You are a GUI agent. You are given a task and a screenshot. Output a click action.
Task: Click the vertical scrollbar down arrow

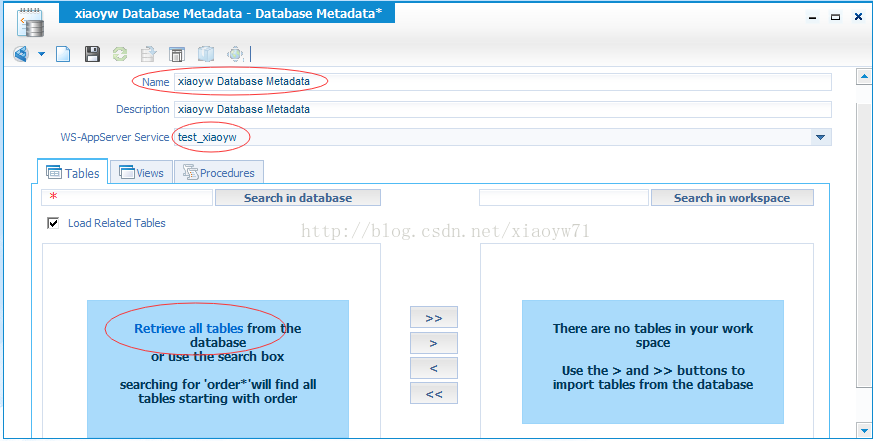[x=865, y=430]
